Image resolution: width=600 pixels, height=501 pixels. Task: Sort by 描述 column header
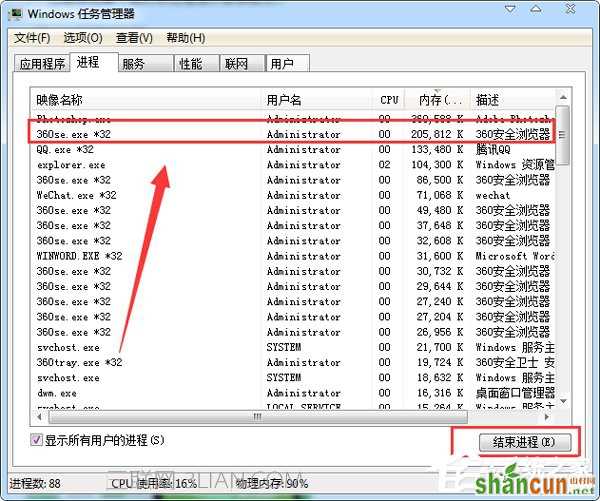pyautogui.click(x=513, y=100)
